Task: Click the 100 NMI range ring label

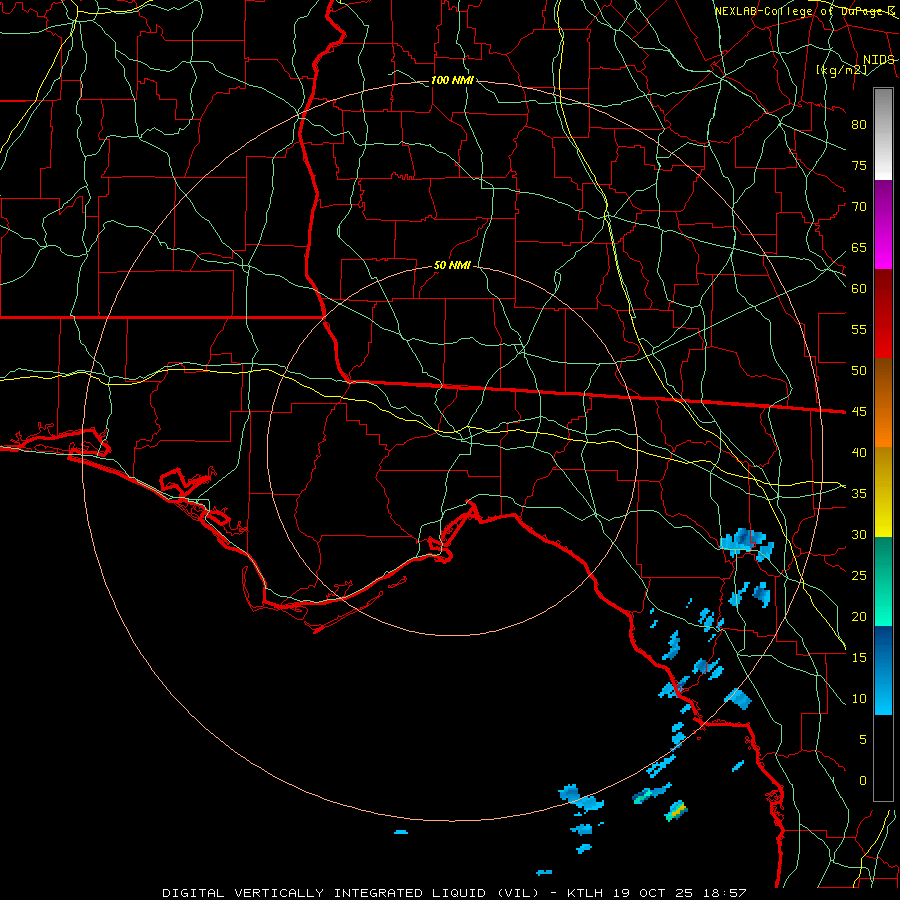Action: pyautogui.click(x=452, y=80)
